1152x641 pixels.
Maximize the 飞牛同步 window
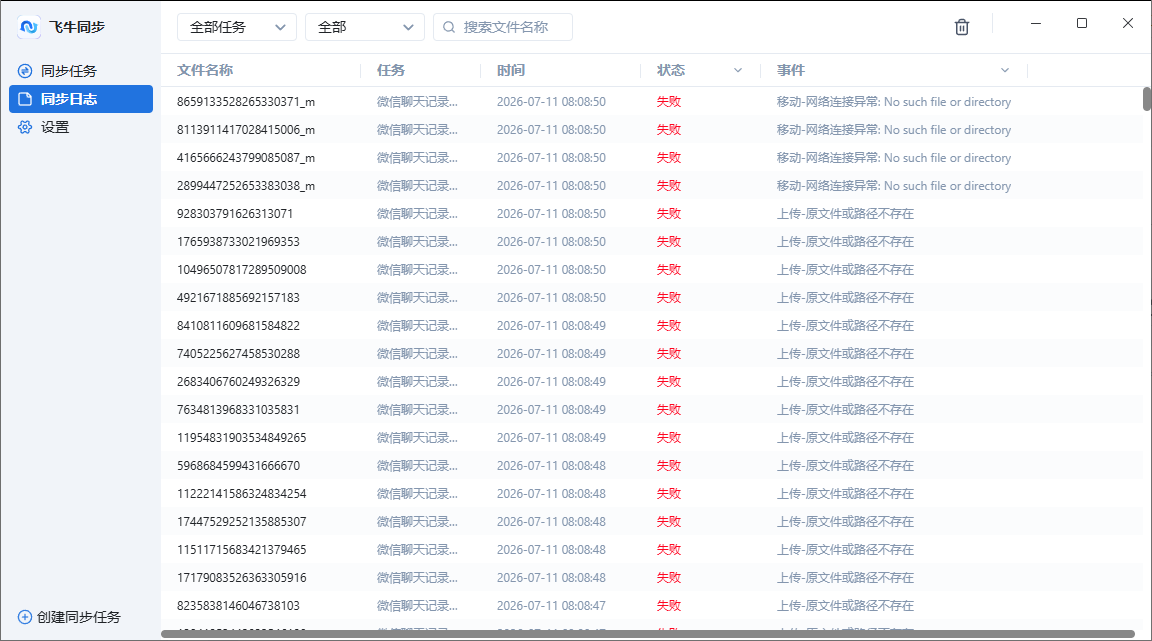pyautogui.click(x=1081, y=24)
